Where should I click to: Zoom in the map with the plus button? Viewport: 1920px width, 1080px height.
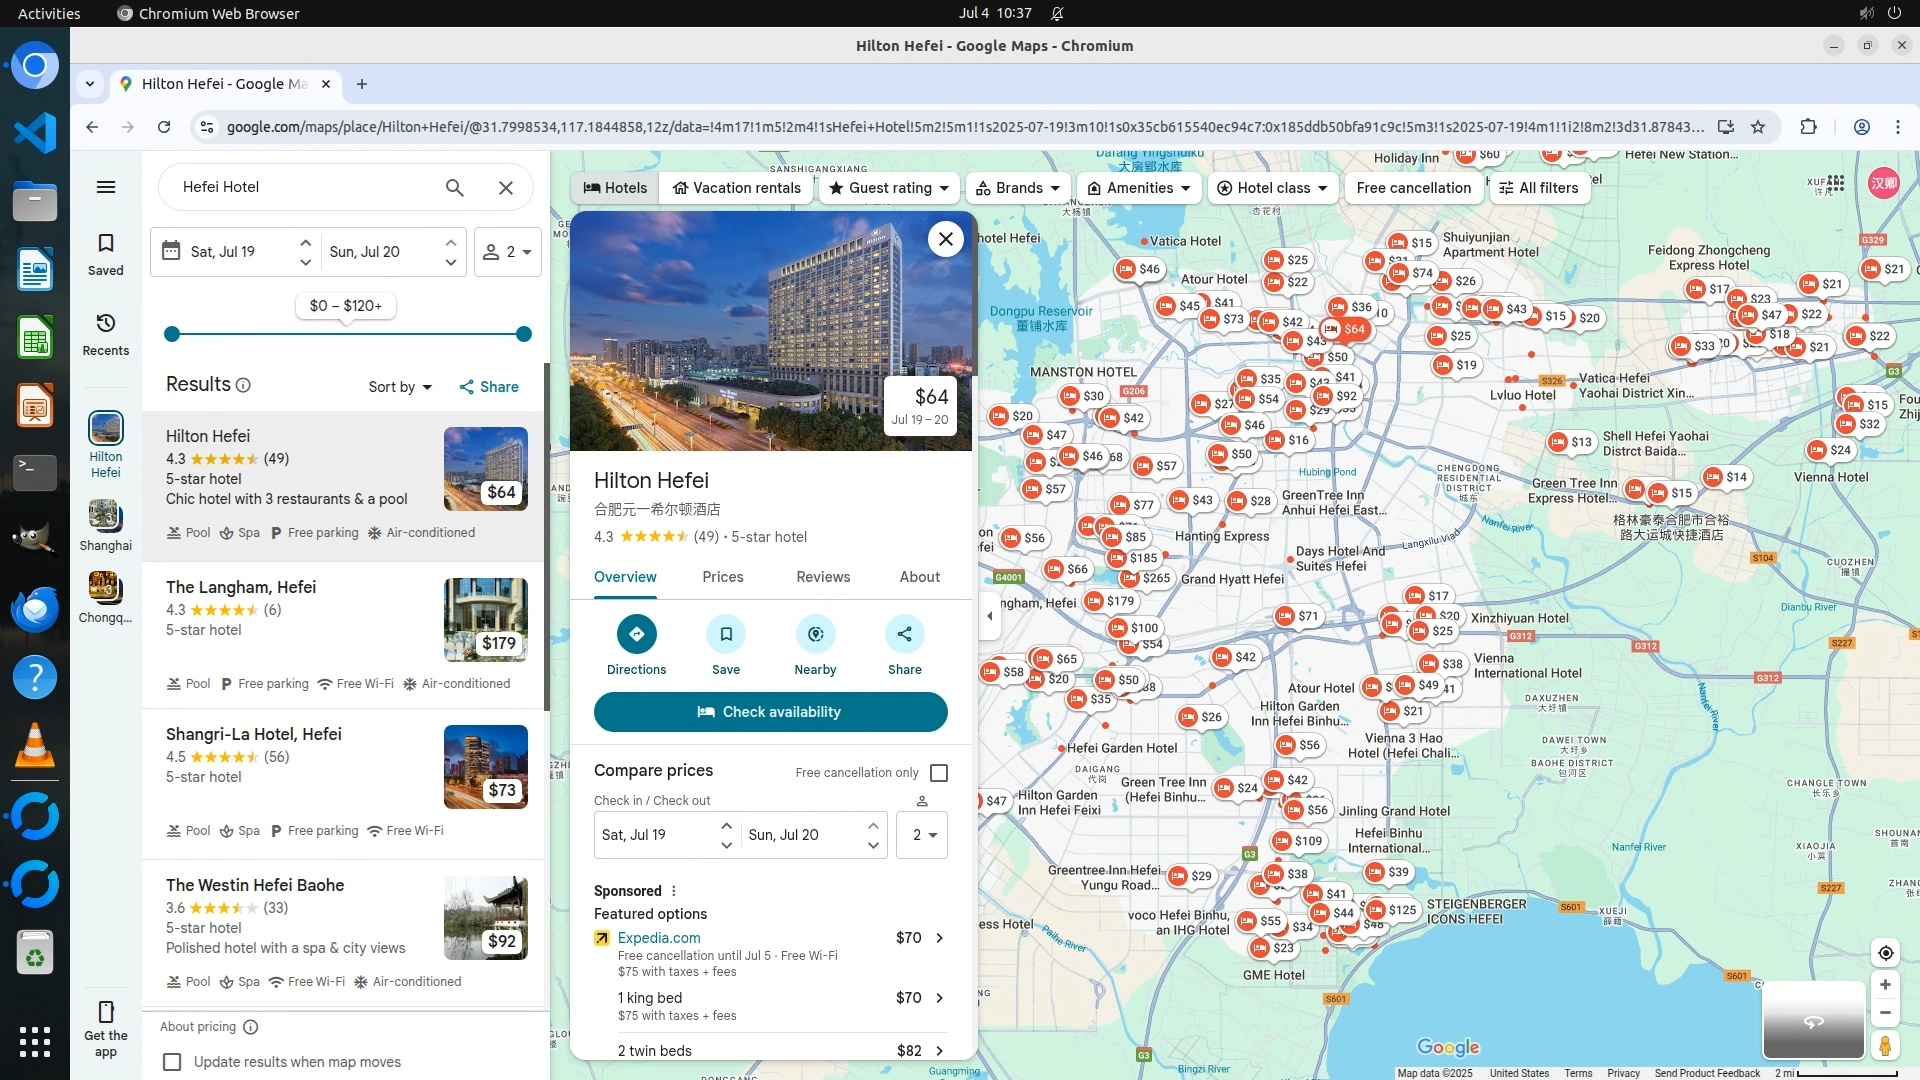[x=1885, y=985]
